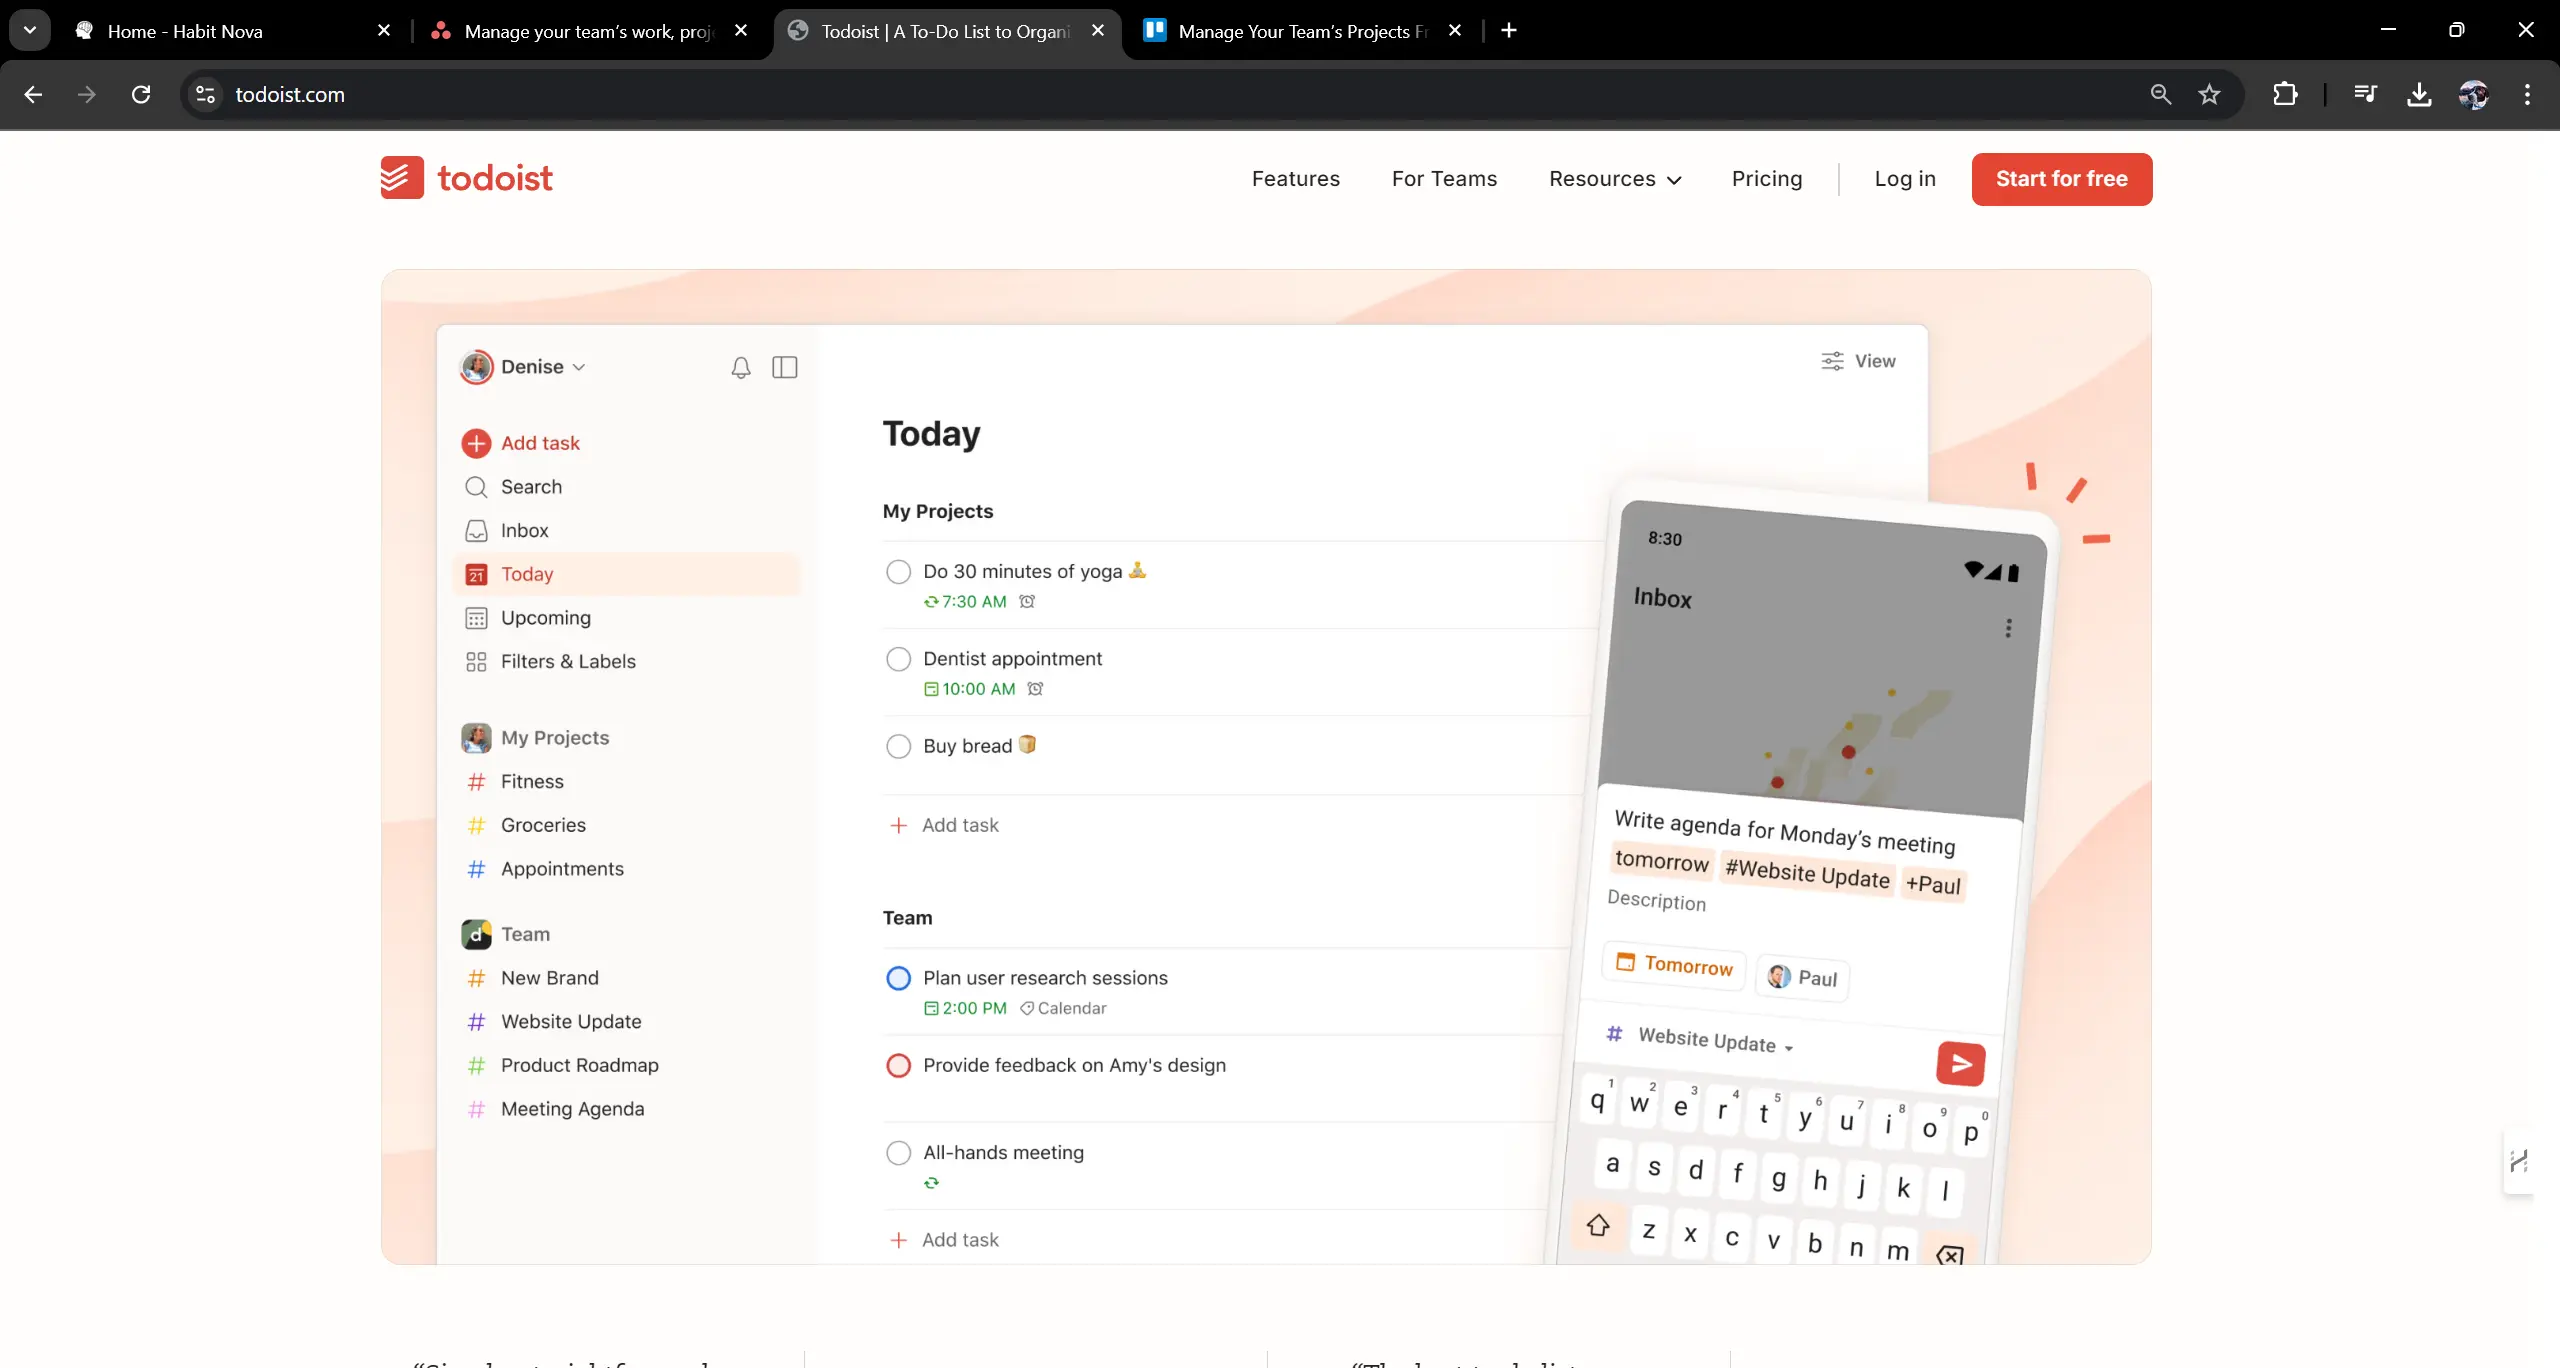This screenshot has width=2560, height=1368.
Task: Open For Teams in the navigation
Action: click(x=1444, y=179)
